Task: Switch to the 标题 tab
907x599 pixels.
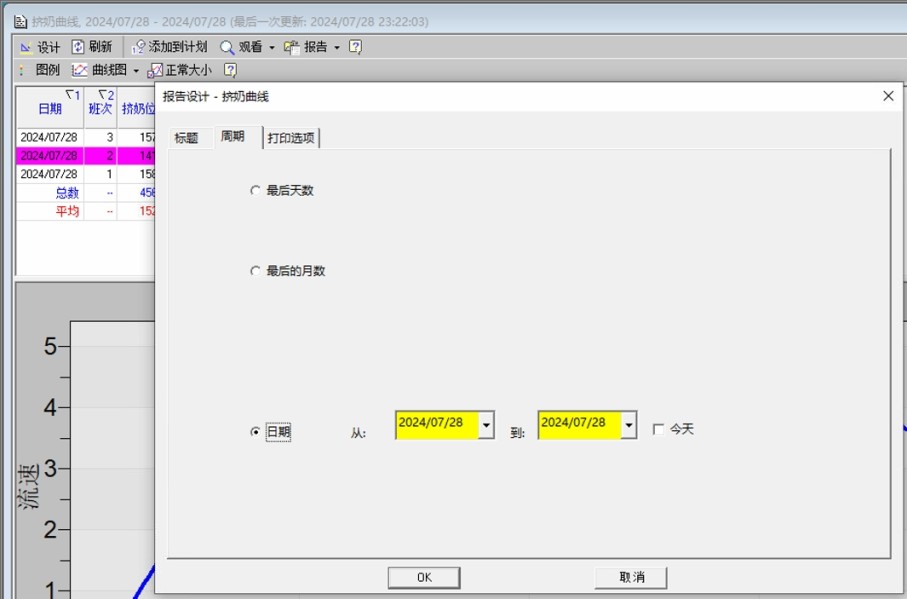Action: click(186, 138)
